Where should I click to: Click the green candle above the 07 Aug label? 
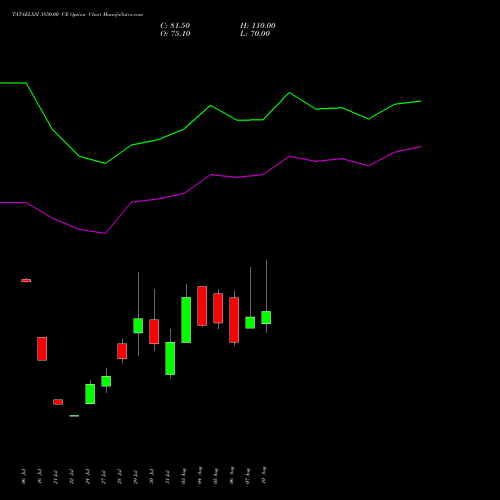click(250, 323)
